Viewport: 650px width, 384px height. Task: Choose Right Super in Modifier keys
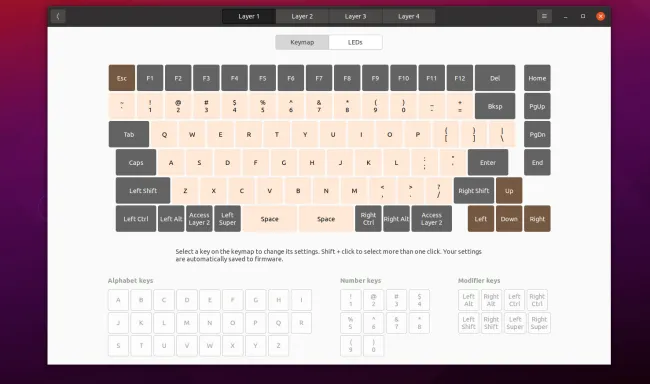(x=539, y=323)
